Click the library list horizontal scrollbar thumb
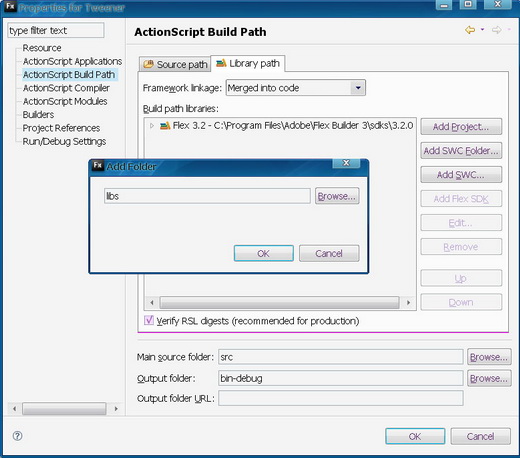 click(x=279, y=303)
